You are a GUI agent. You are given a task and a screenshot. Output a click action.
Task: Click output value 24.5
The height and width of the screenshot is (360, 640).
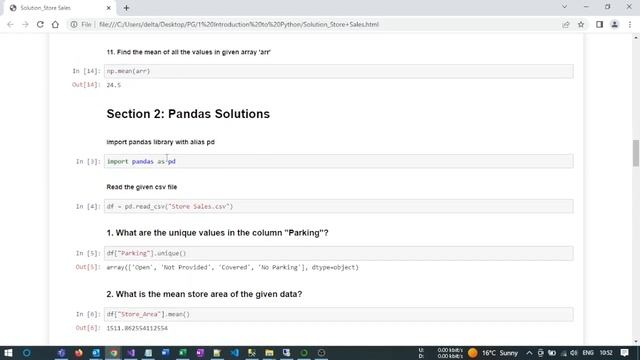point(113,85)
